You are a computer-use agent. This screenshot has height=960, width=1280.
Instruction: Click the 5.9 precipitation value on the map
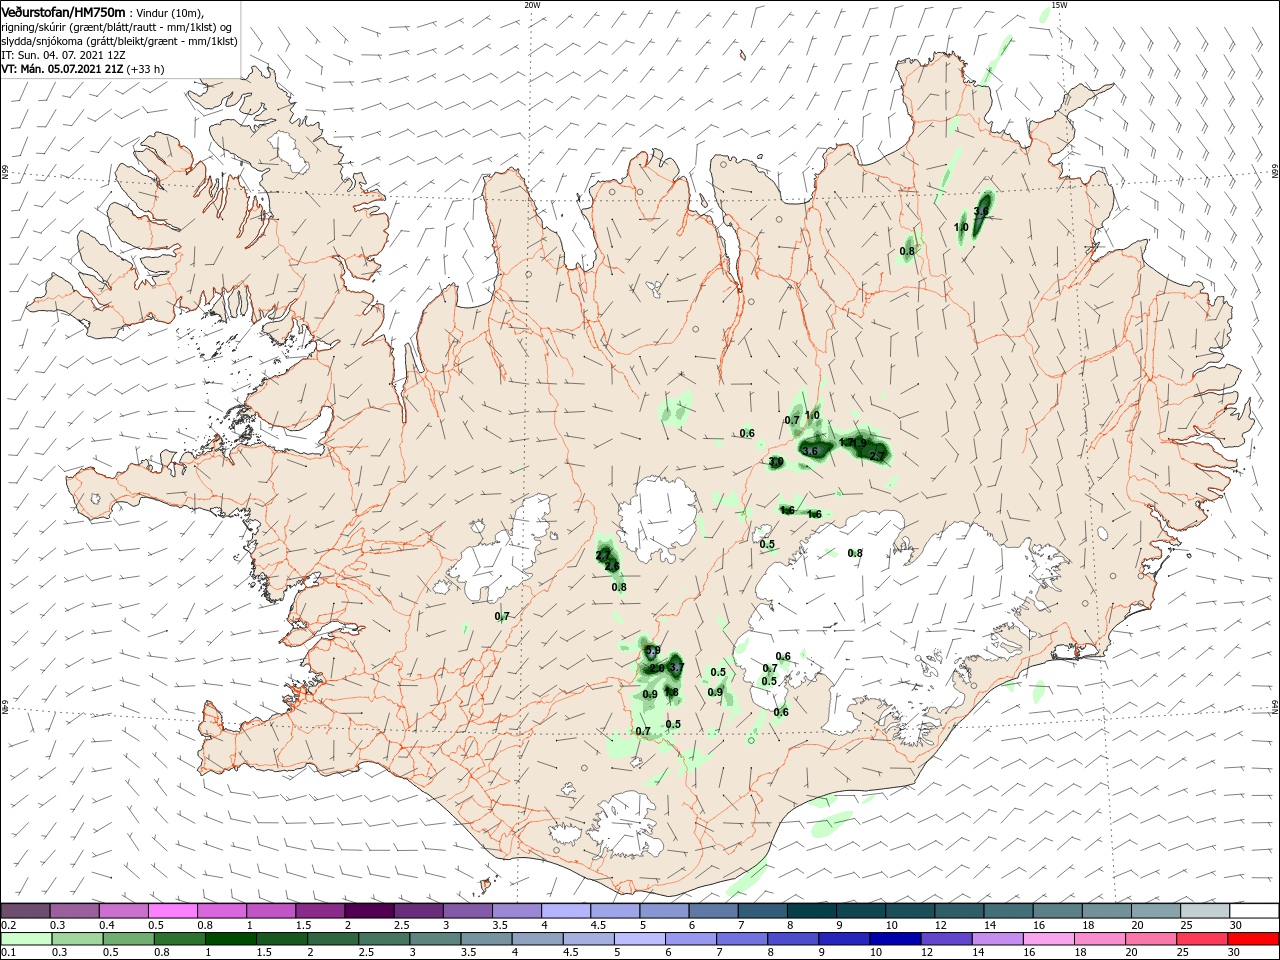coord(653,650)
